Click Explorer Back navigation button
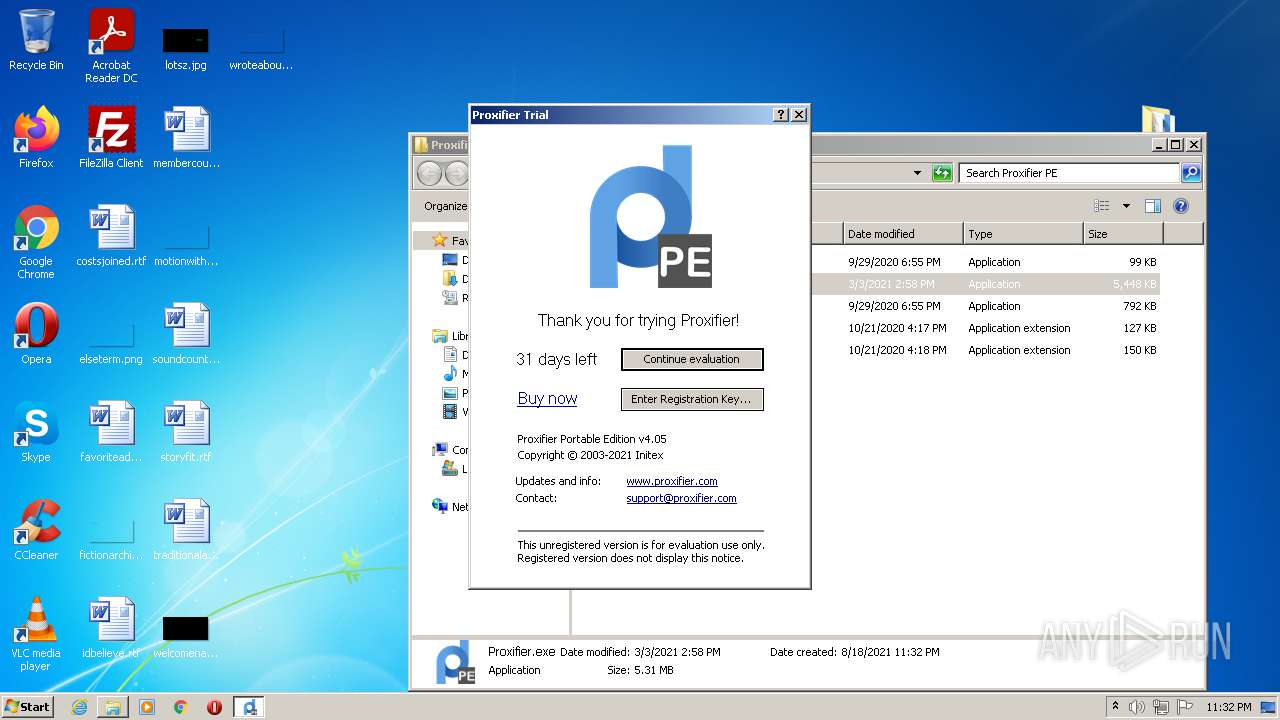Image resolution: width=1280 pixels, height=720 pixels. 429,173
